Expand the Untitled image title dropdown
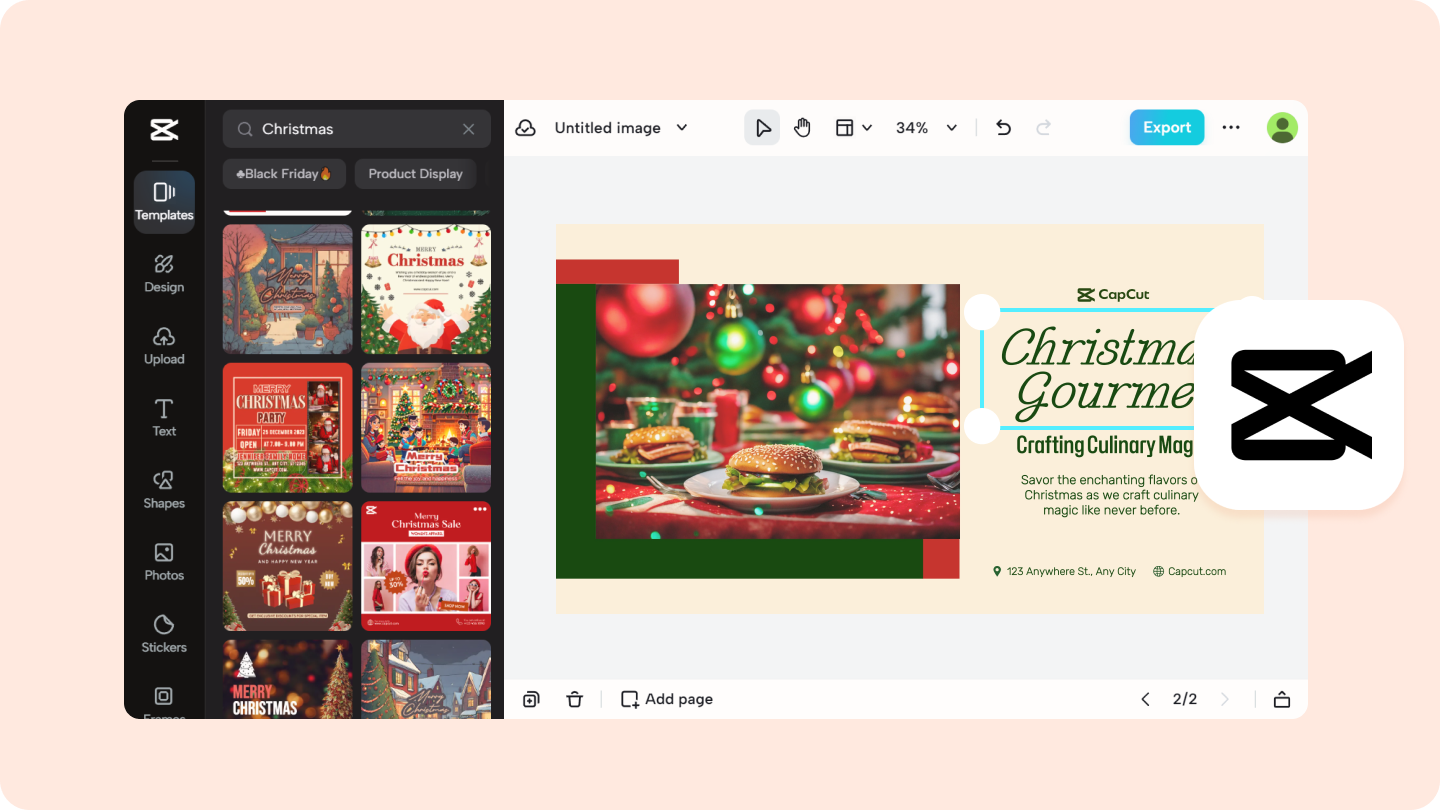The height and width of the screenshot is (810, 1440). pyautogui.click(x=682, y=127)
